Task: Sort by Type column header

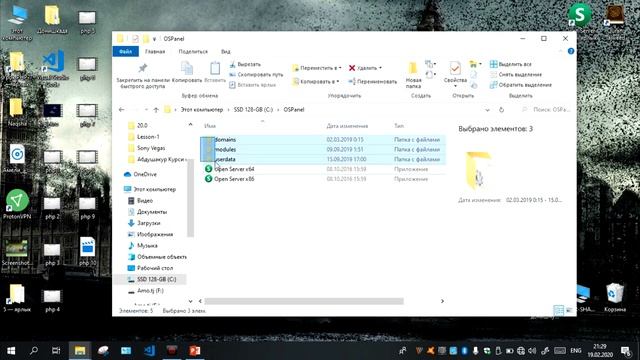Action: pyautogui.click(x=399, y=126)
